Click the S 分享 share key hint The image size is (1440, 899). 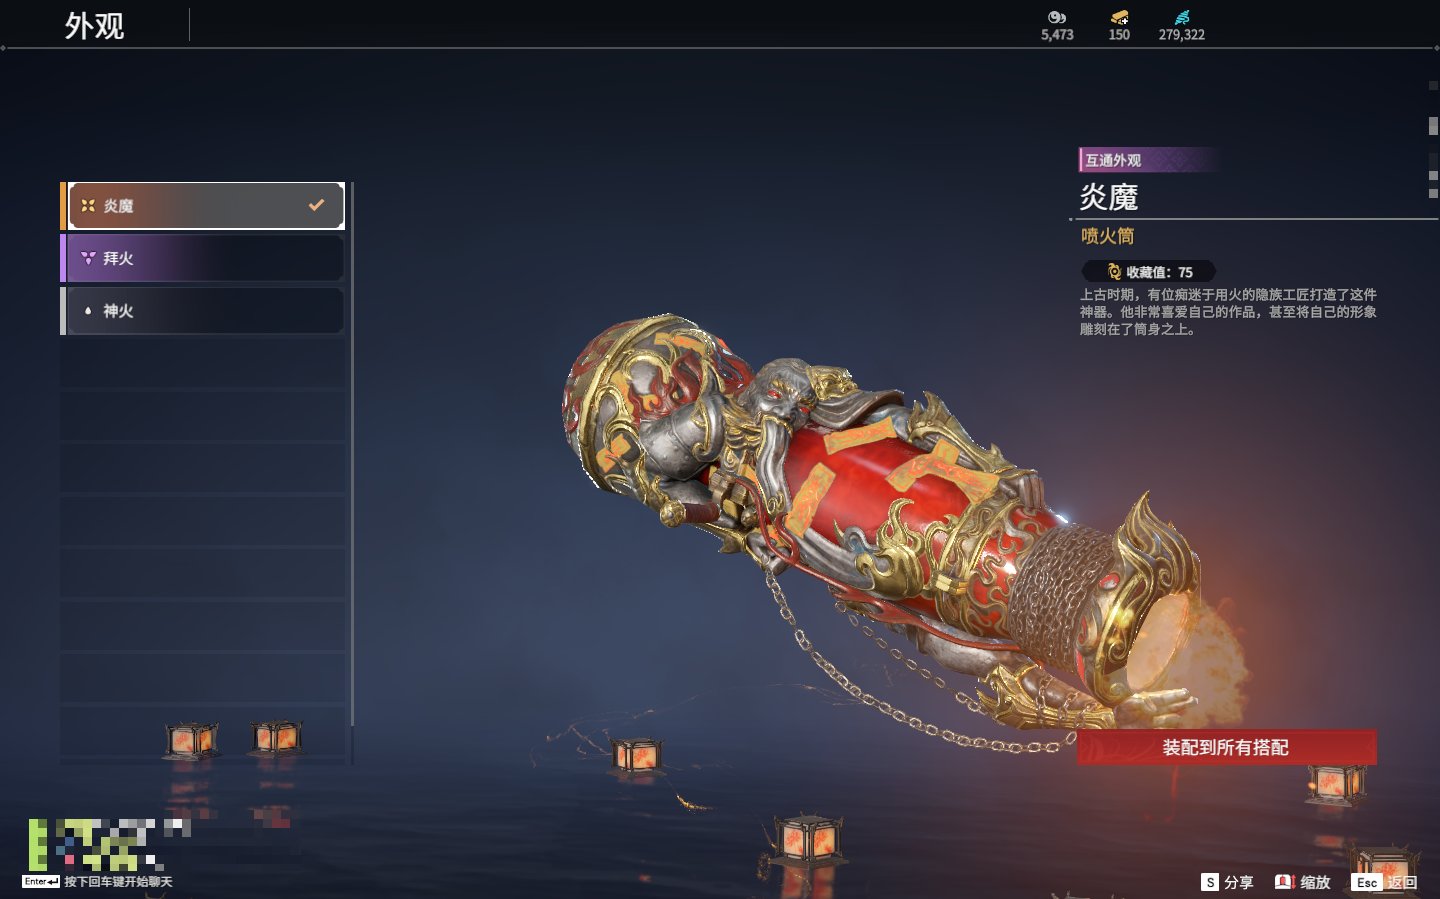(1227, 882)
